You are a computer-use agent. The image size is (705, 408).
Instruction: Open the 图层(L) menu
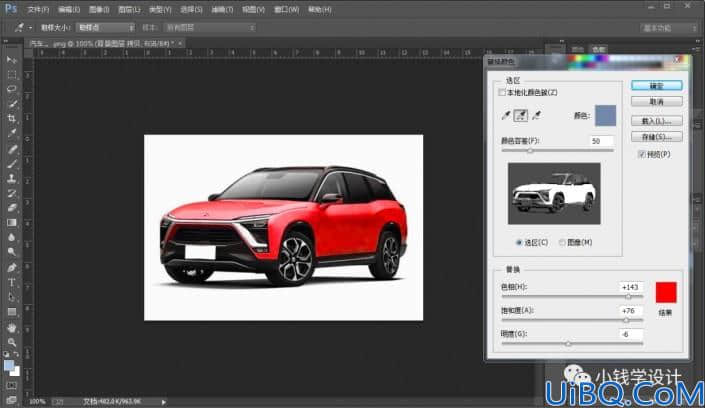(129, 9)
